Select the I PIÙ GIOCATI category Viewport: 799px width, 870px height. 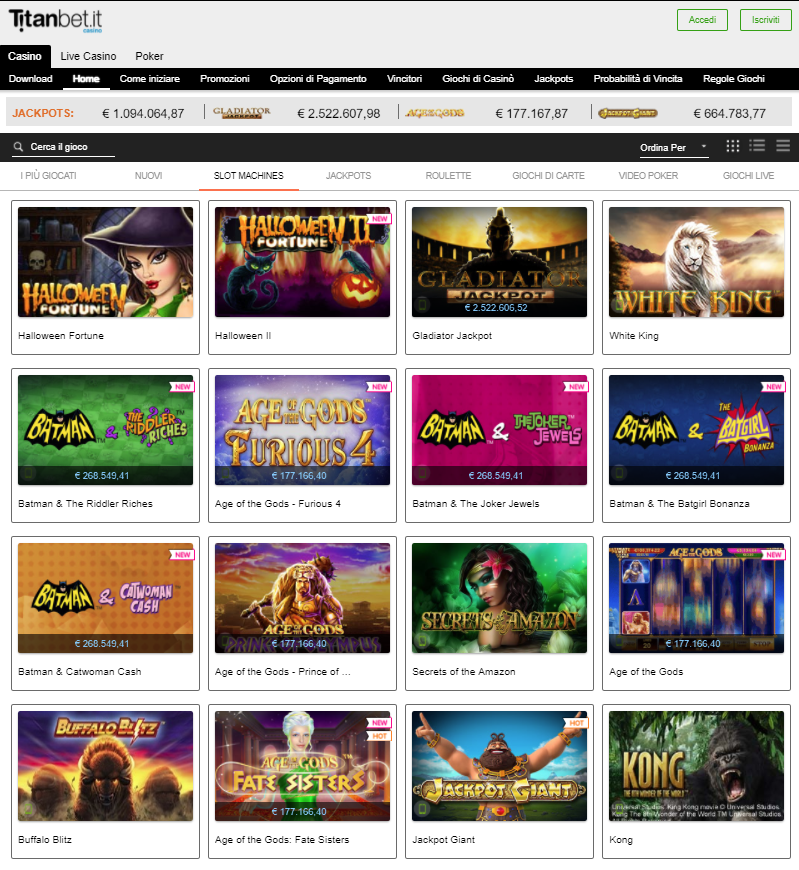pyautogui.click(x=49, y=175)
